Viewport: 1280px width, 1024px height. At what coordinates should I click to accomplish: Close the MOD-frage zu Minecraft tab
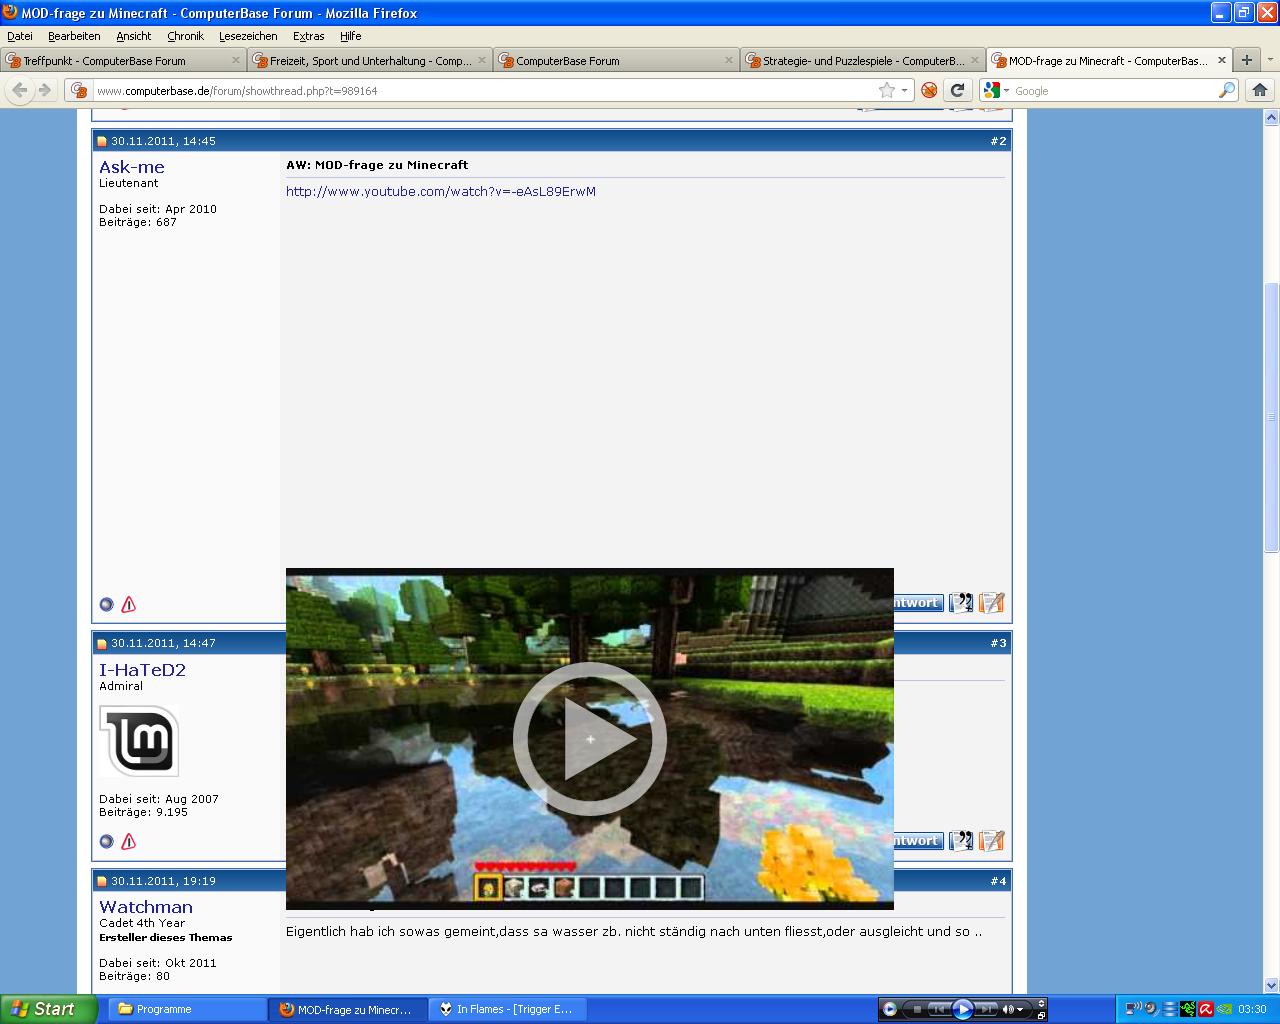tap(1221, 60)
